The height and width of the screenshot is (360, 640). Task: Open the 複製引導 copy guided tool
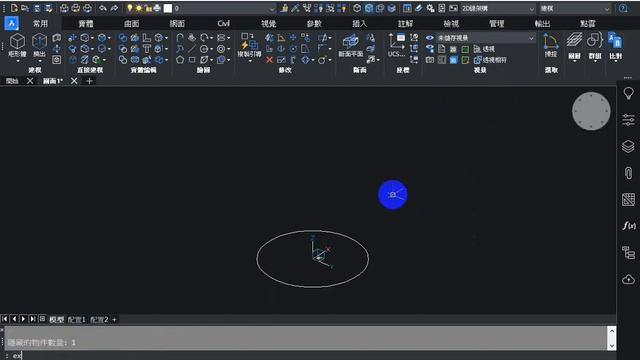pos(249,46)
